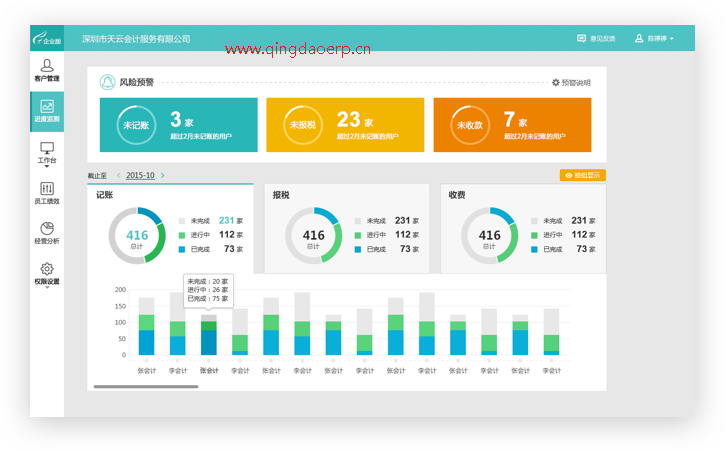
Task: Toggle 未完成 legend in 记账 chart
Action: coord(182,220)
